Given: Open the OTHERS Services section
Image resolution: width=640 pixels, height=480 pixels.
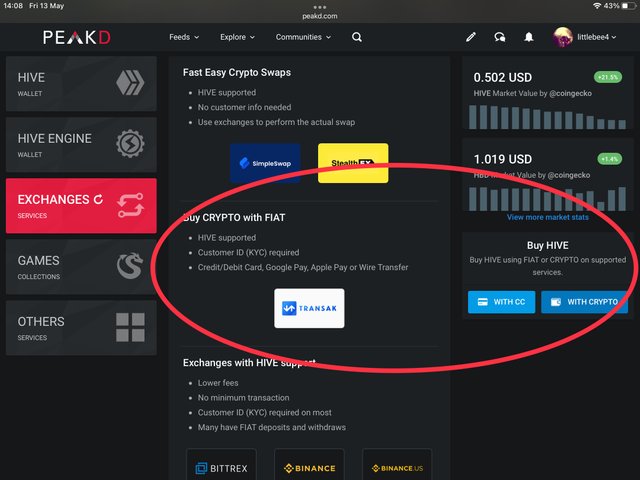Looking at the screenshot, I should (x=81, y=328).
